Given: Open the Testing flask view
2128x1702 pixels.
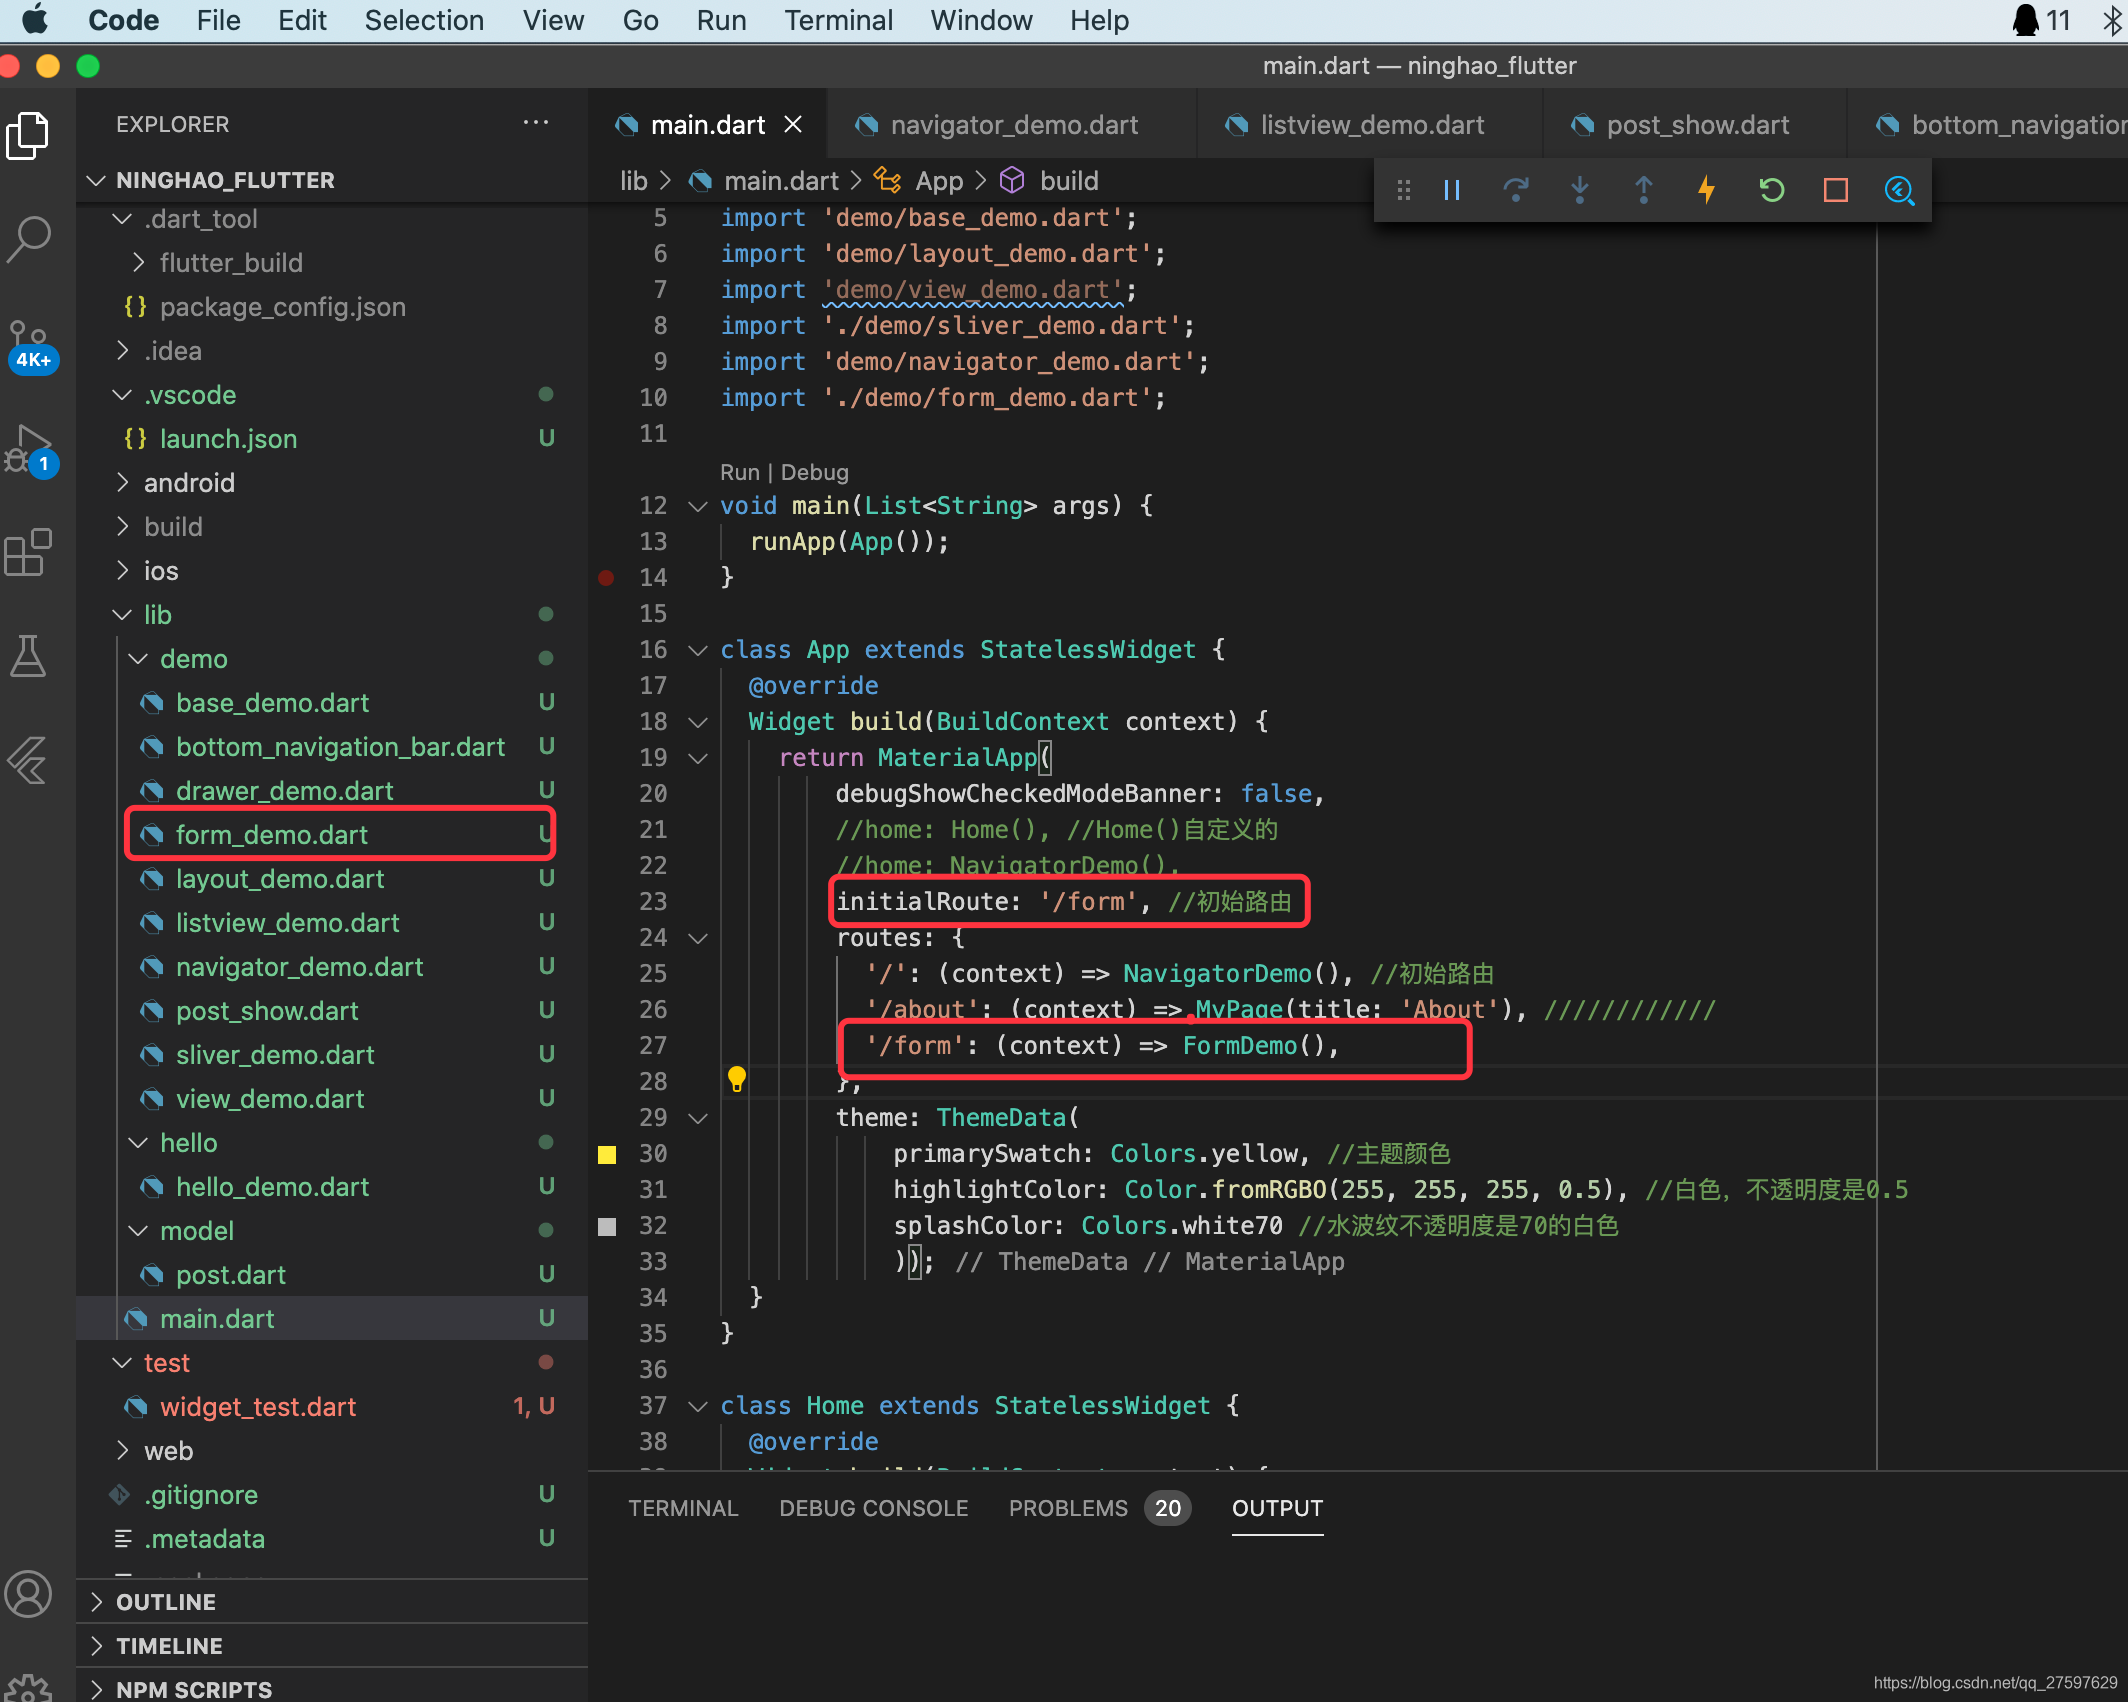Looking at the screenshot, I should coord(28,657).
